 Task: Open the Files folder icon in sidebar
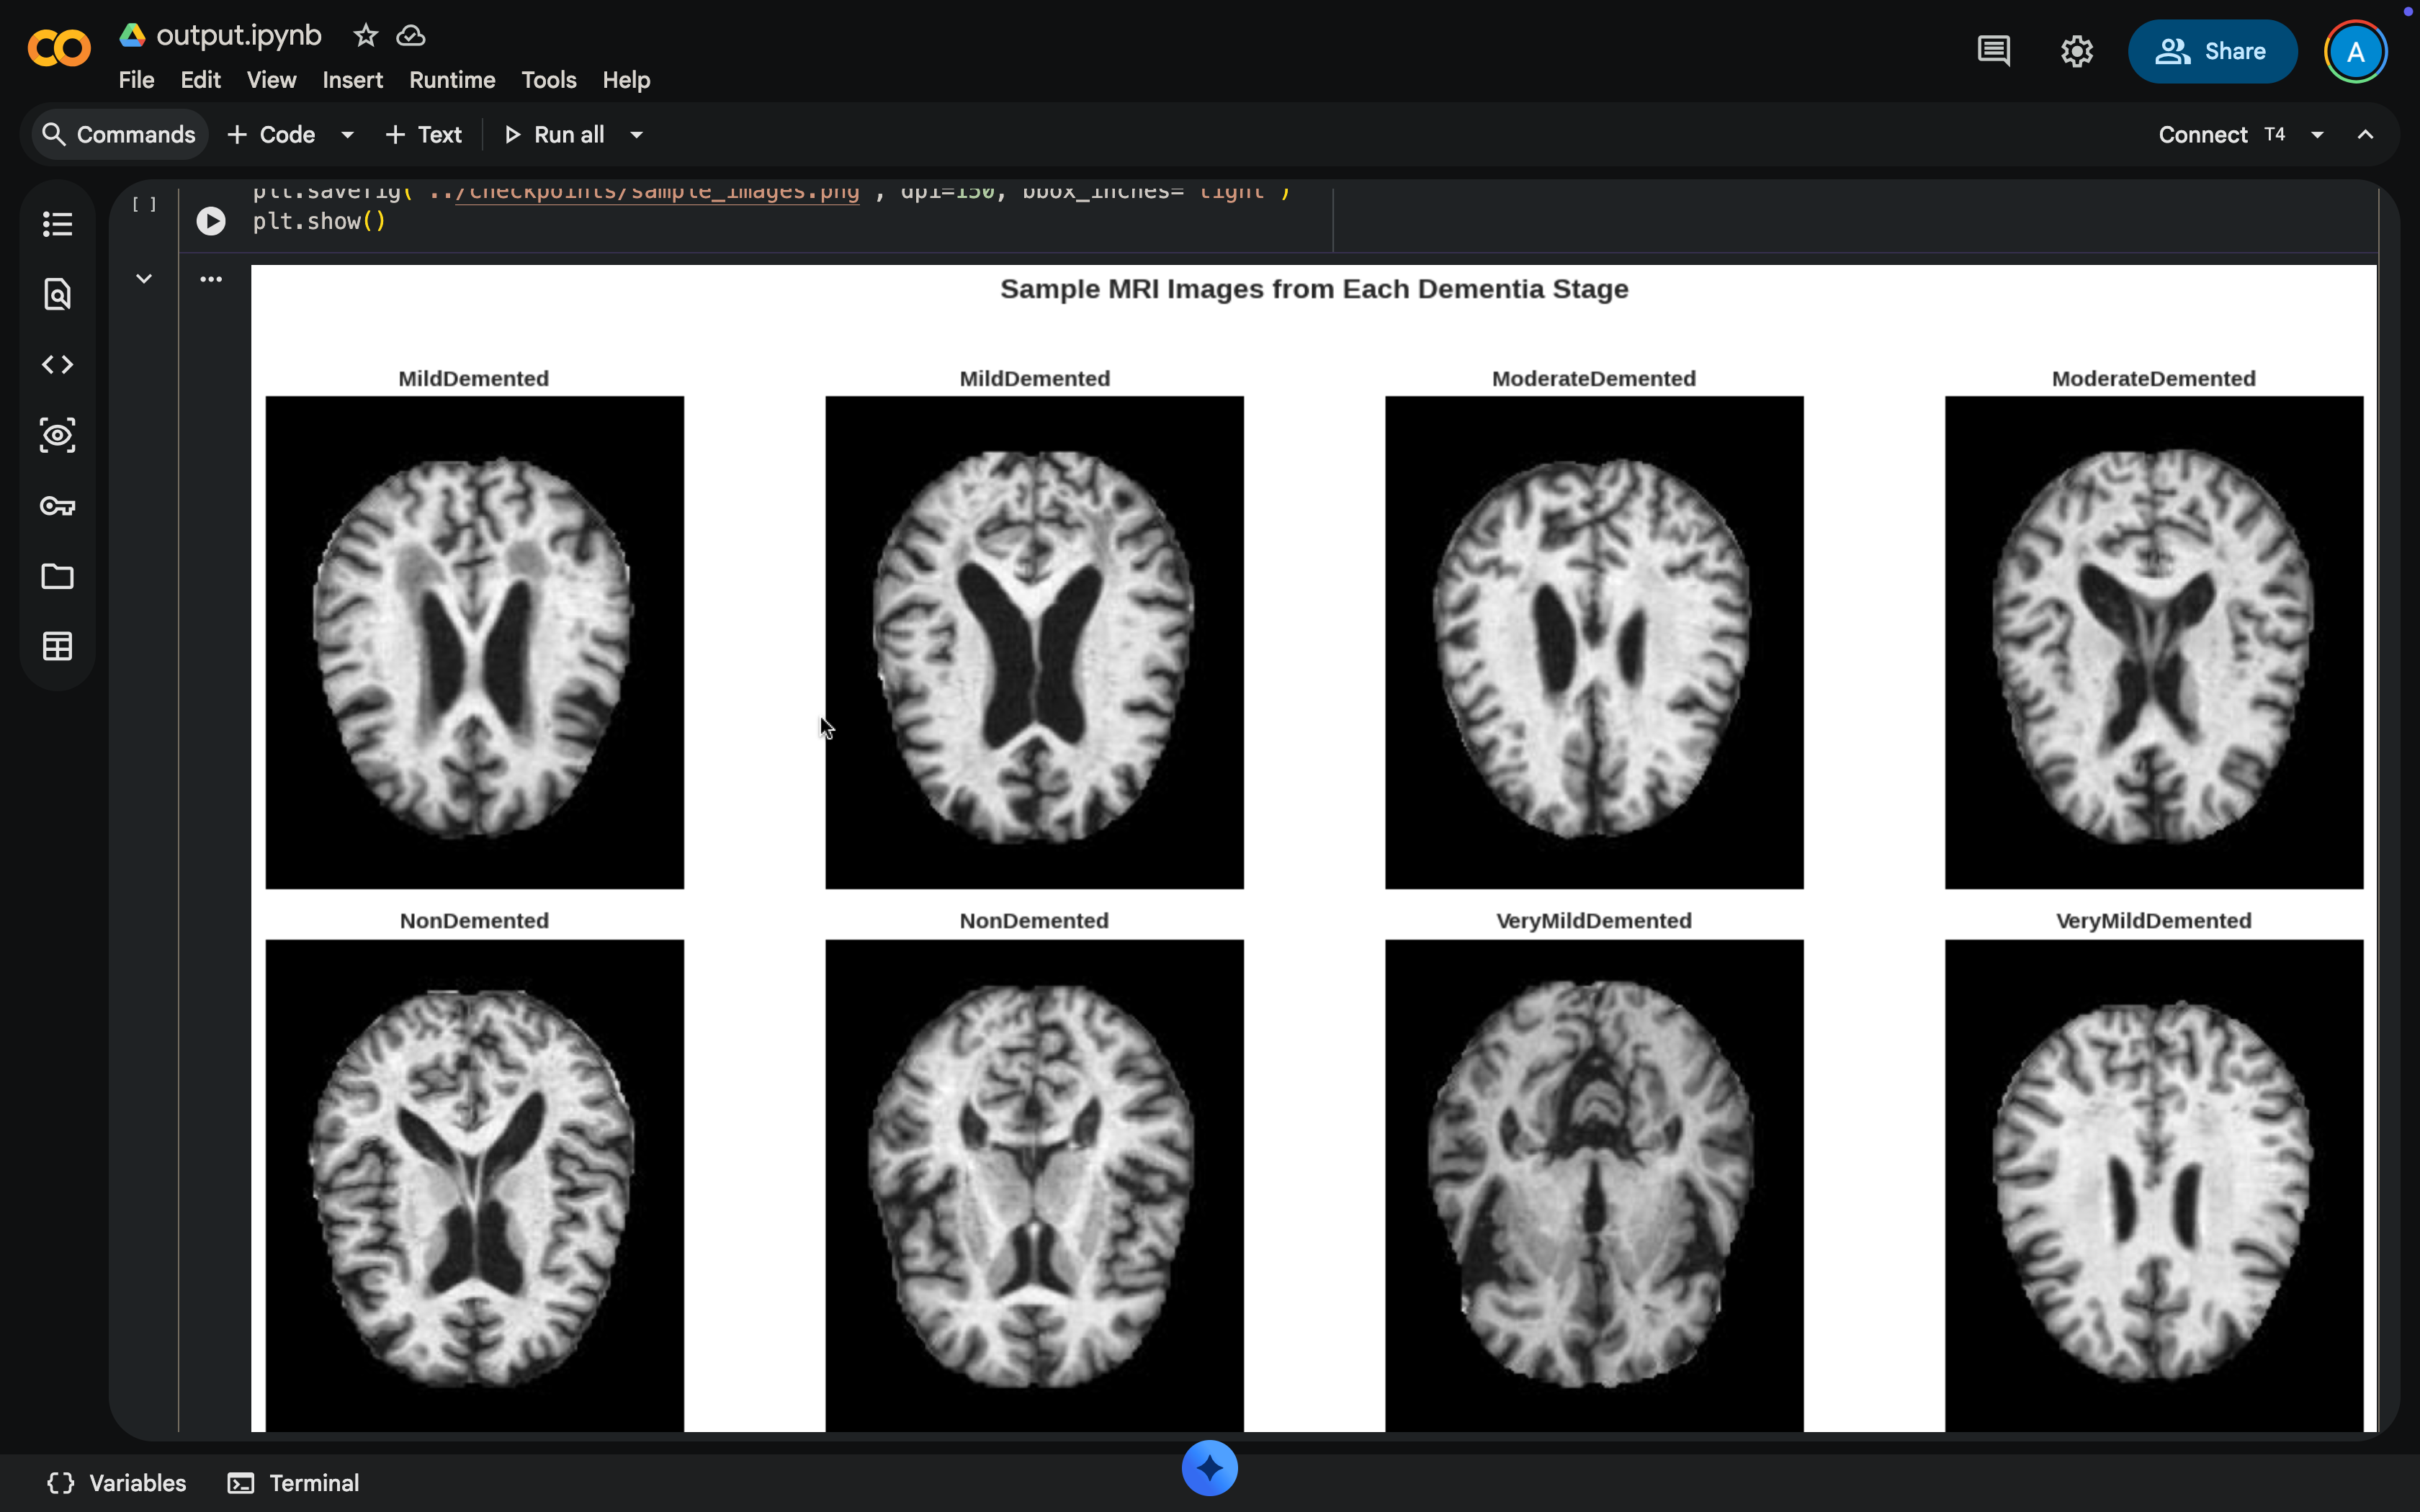[57, 576]
